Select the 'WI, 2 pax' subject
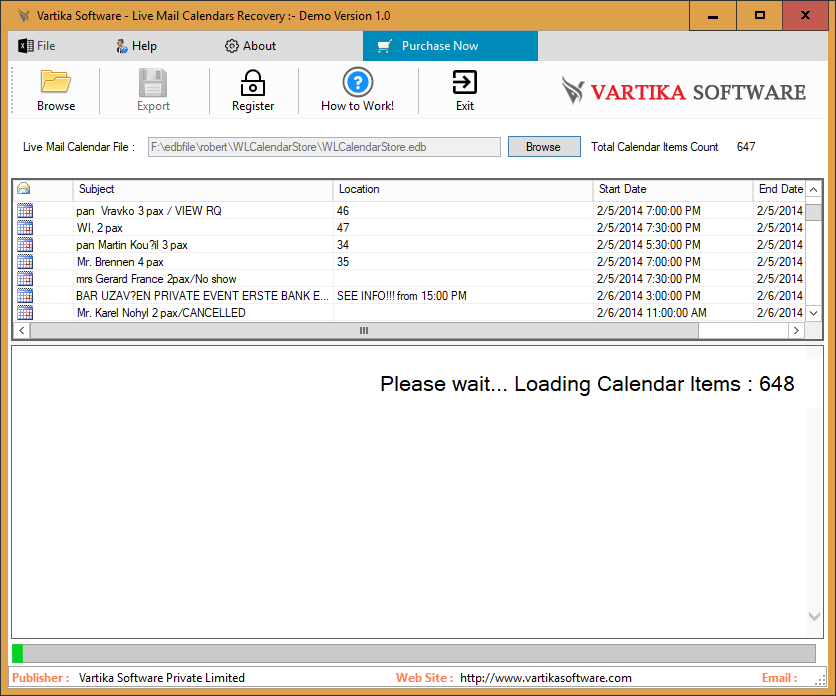836x696 pixels. tap(99, 228)
